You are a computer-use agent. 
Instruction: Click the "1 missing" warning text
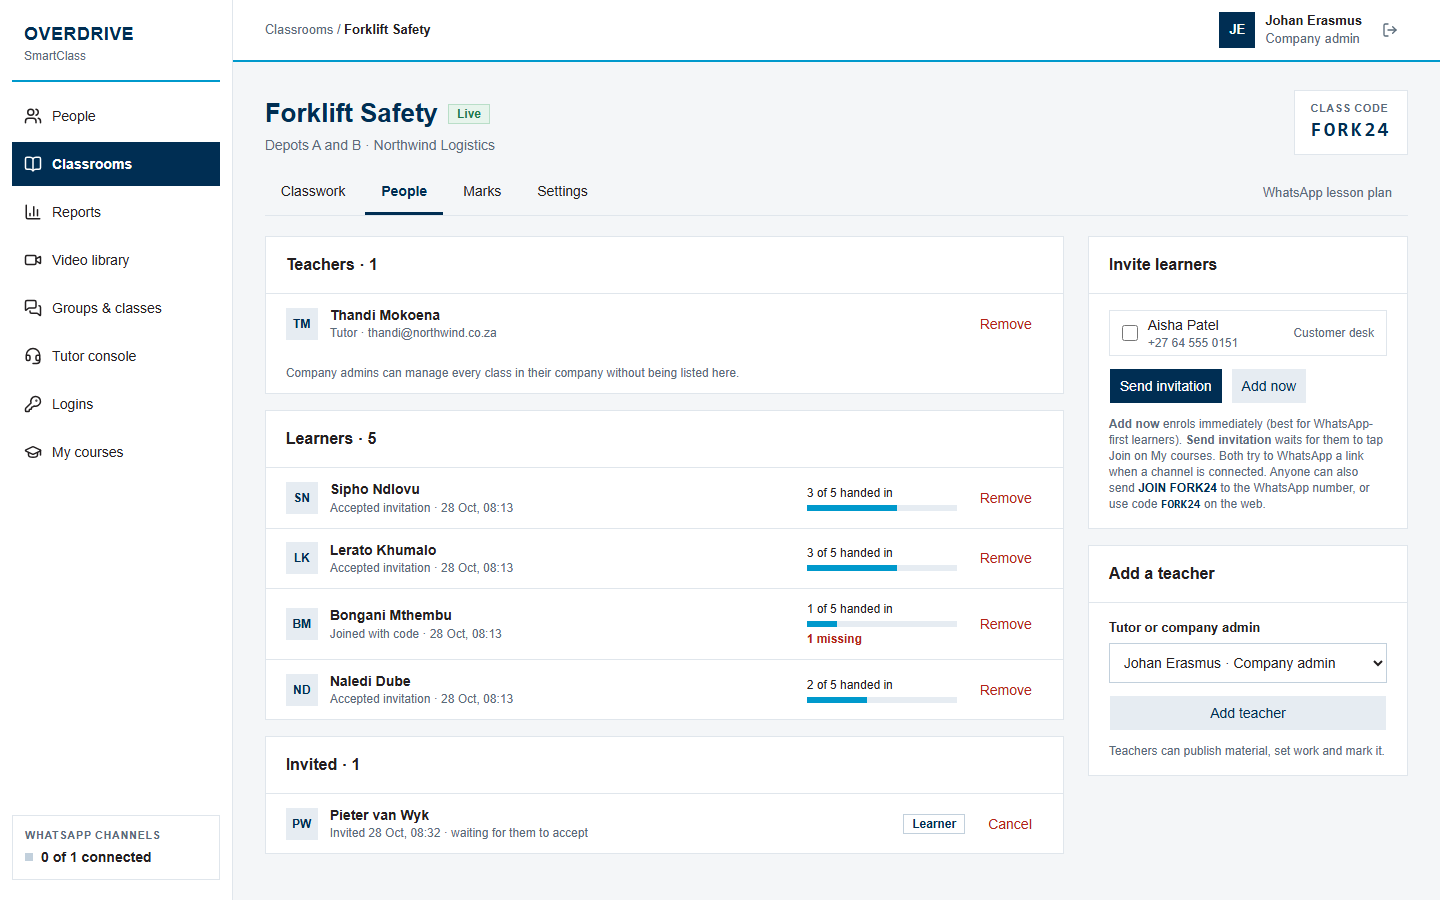click(x=834, y=639)
